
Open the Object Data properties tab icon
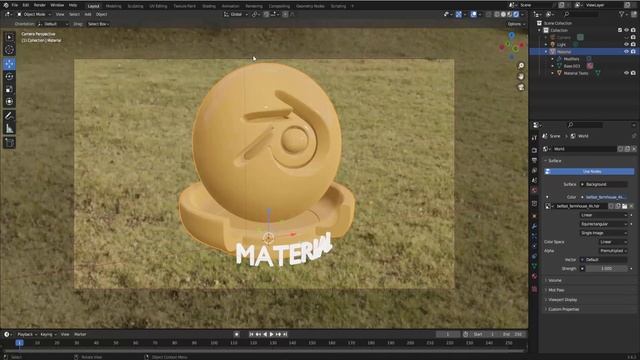534,266
